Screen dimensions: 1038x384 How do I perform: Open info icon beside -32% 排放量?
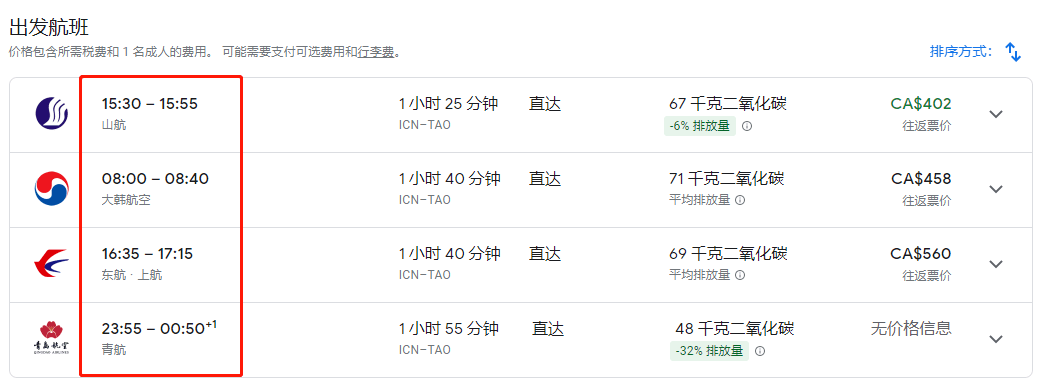click(x=760, y=351)
